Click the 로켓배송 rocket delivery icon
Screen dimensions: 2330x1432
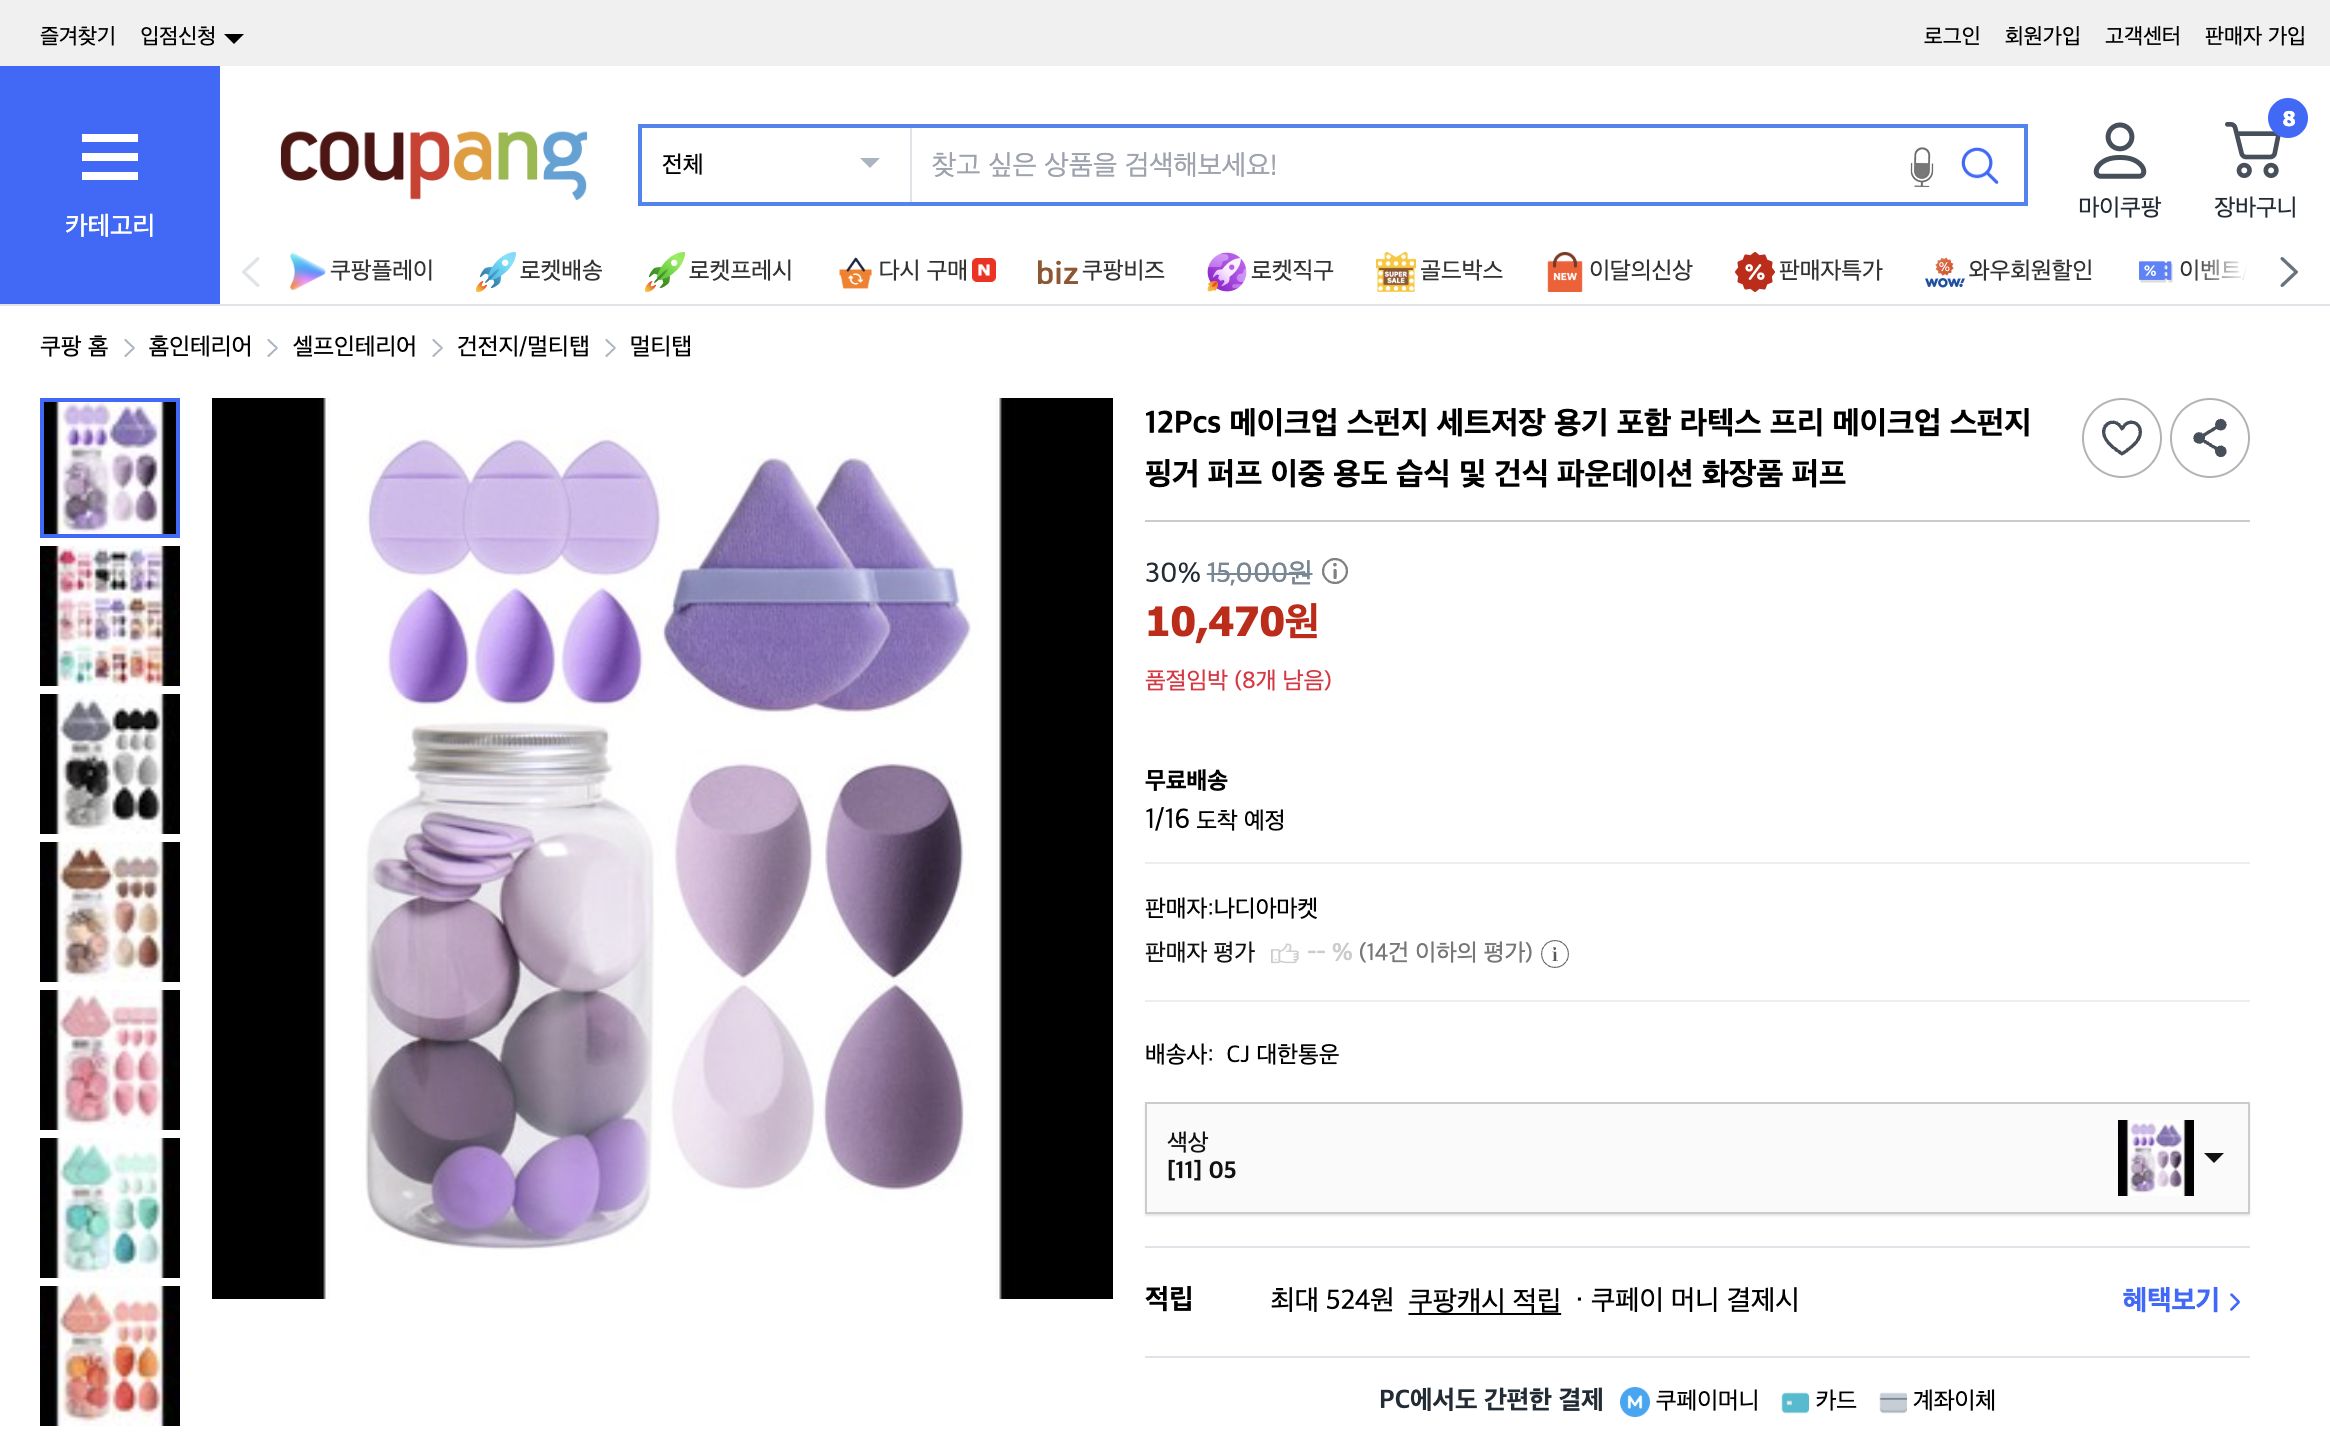(x=494, y=268)
